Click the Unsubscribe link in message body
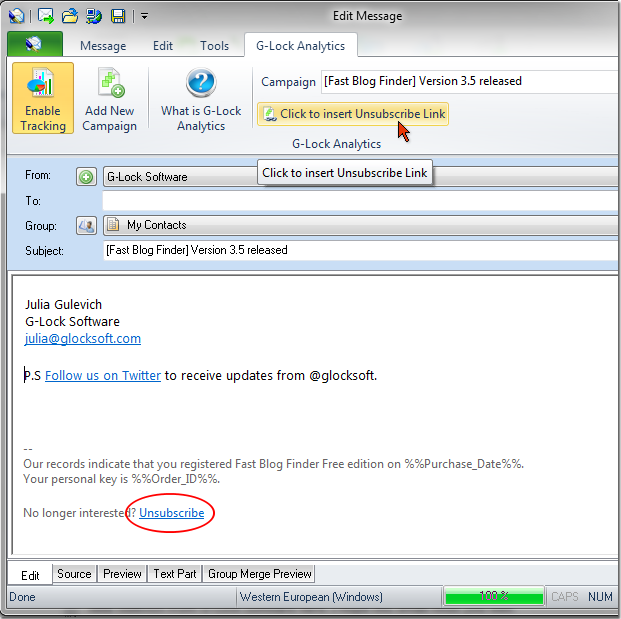Image resolution: width=621 pixels, height=619 pixels. click(171, 513)
